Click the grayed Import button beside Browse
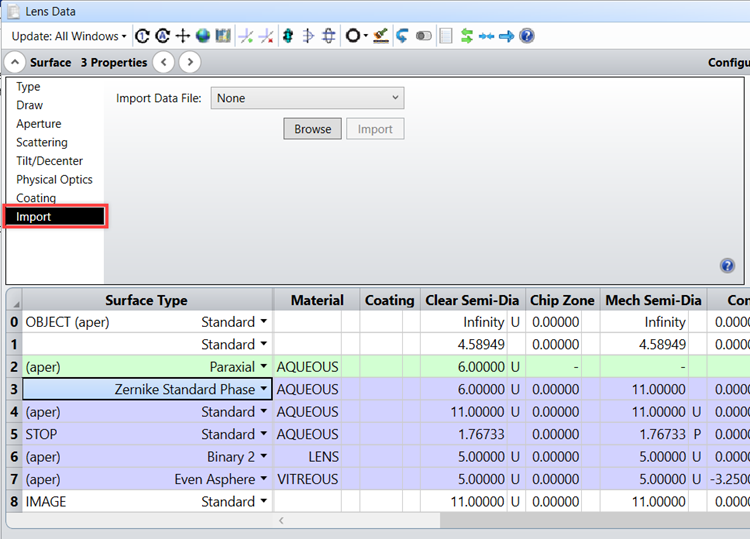Image resolution: width=750 pixels, height=539 pixels. point(375,129)
